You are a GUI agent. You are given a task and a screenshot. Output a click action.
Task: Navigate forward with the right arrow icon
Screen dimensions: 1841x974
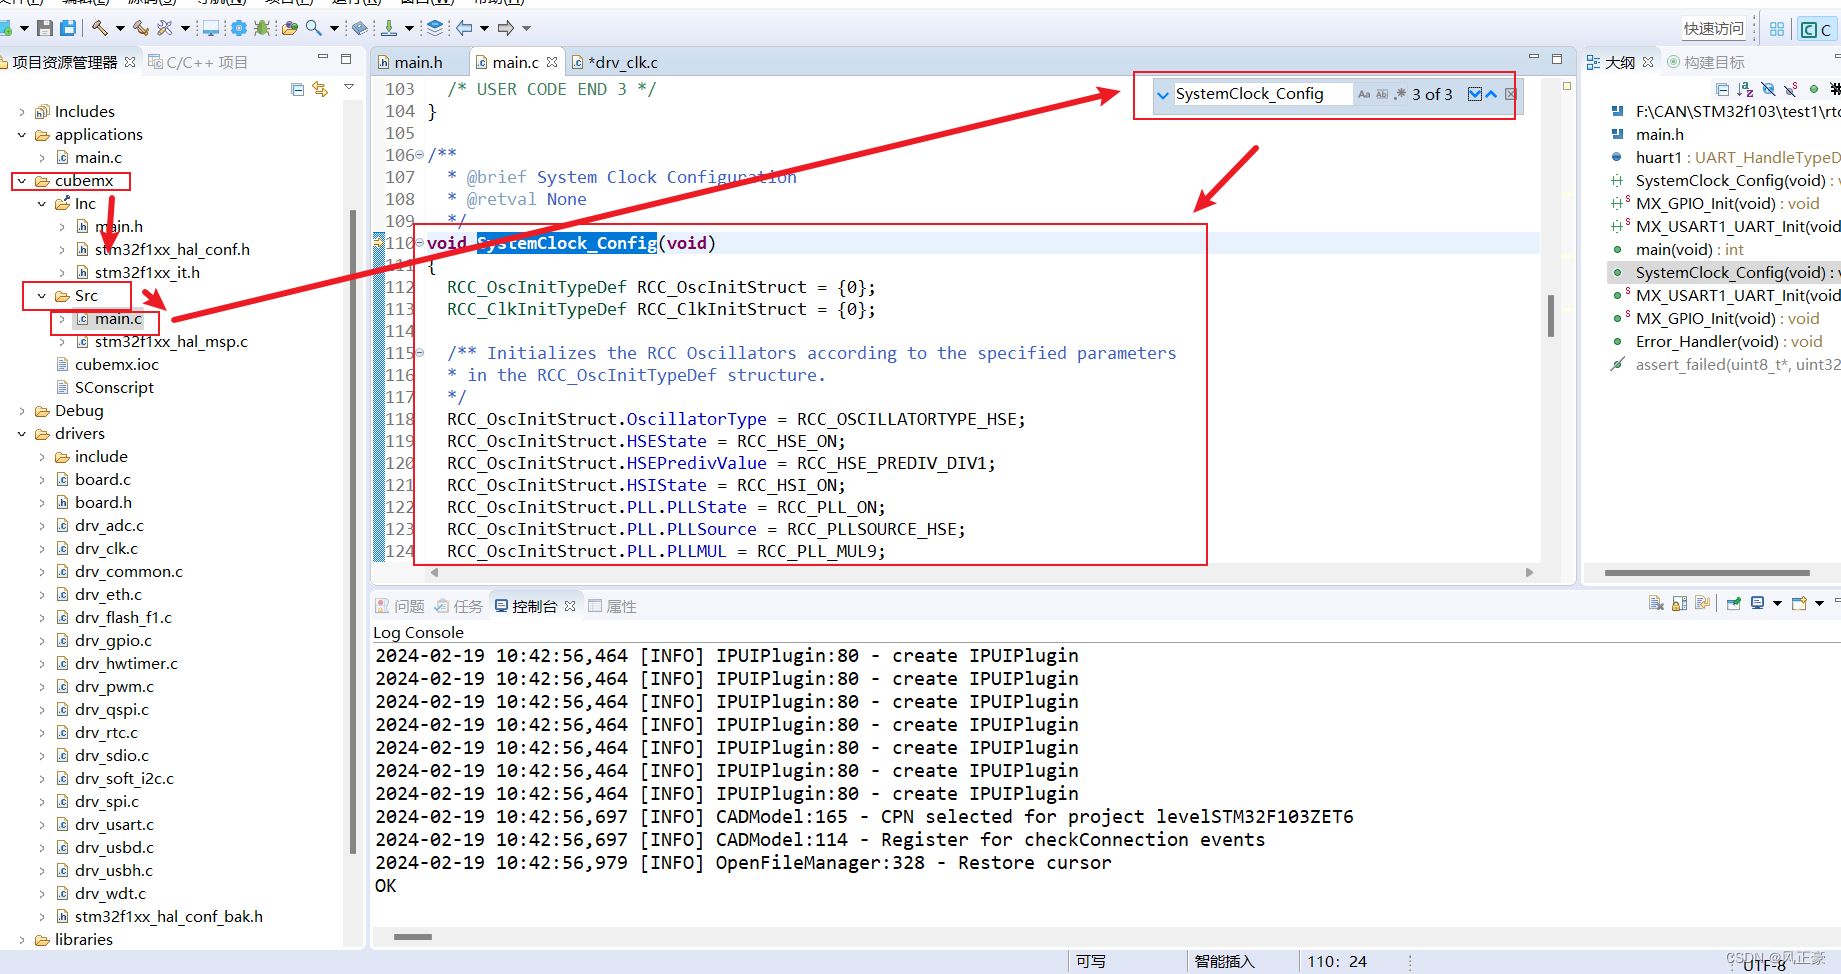point(506,28)
